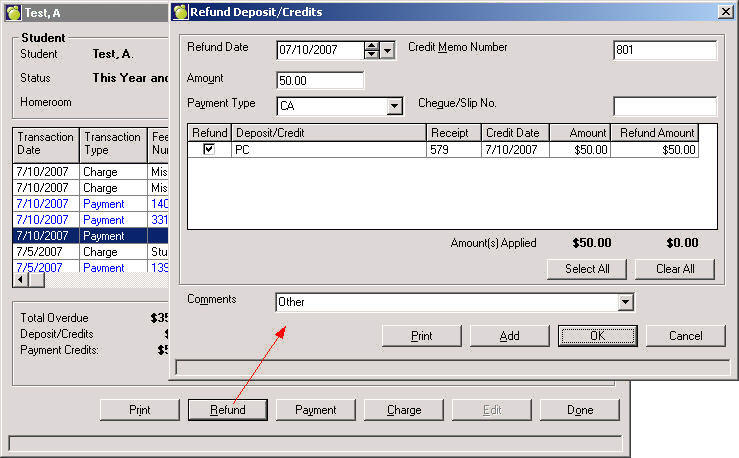Click Add in the refund dialog
The width and height of the screenshot is (739, 458).
[509, 336]
